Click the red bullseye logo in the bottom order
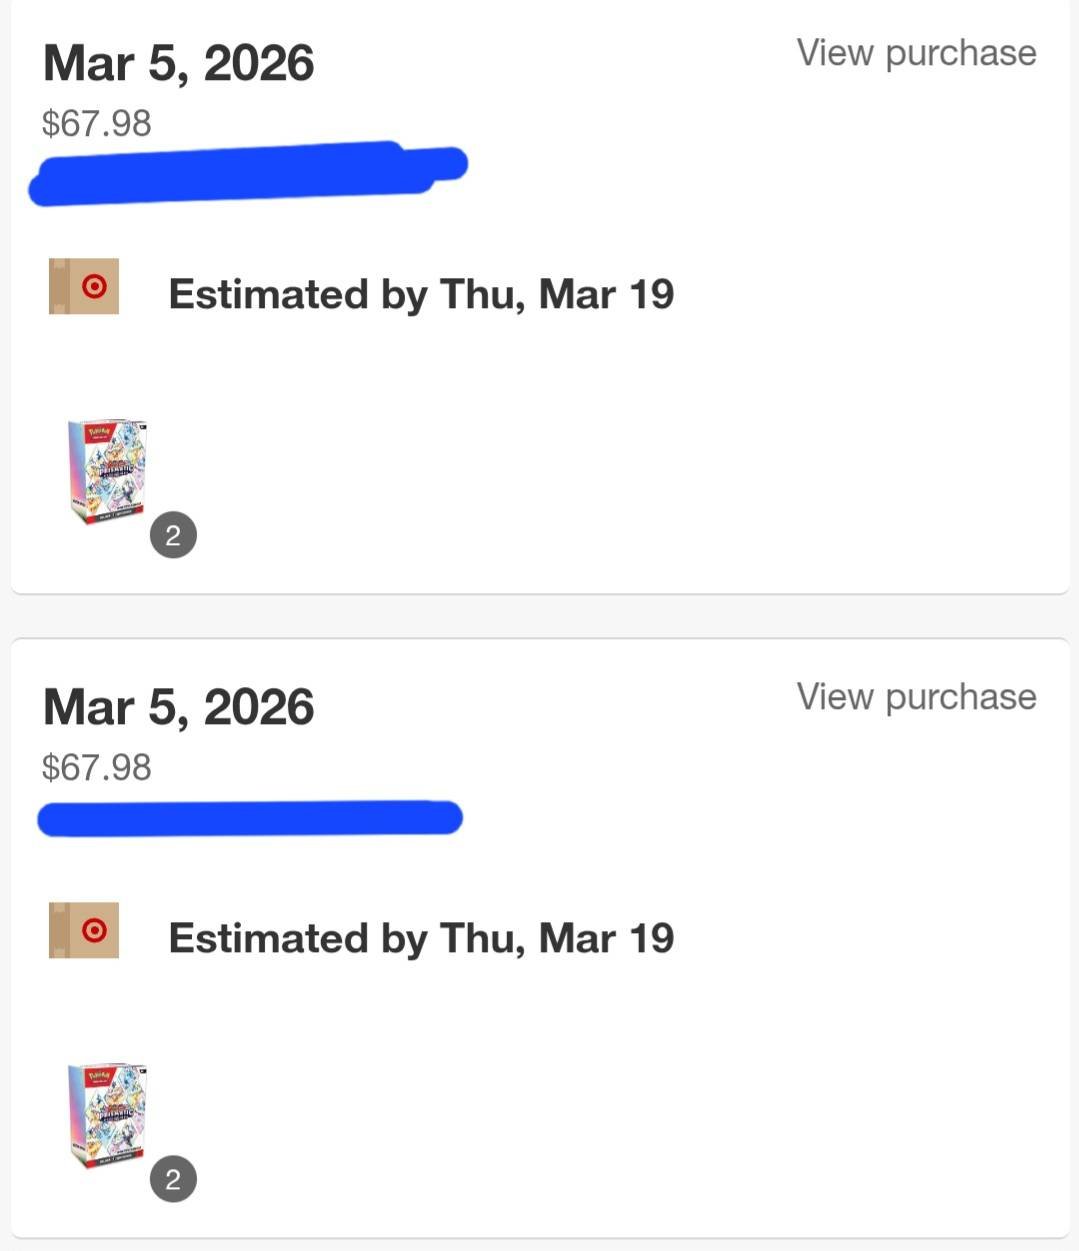 click(94, 931)
